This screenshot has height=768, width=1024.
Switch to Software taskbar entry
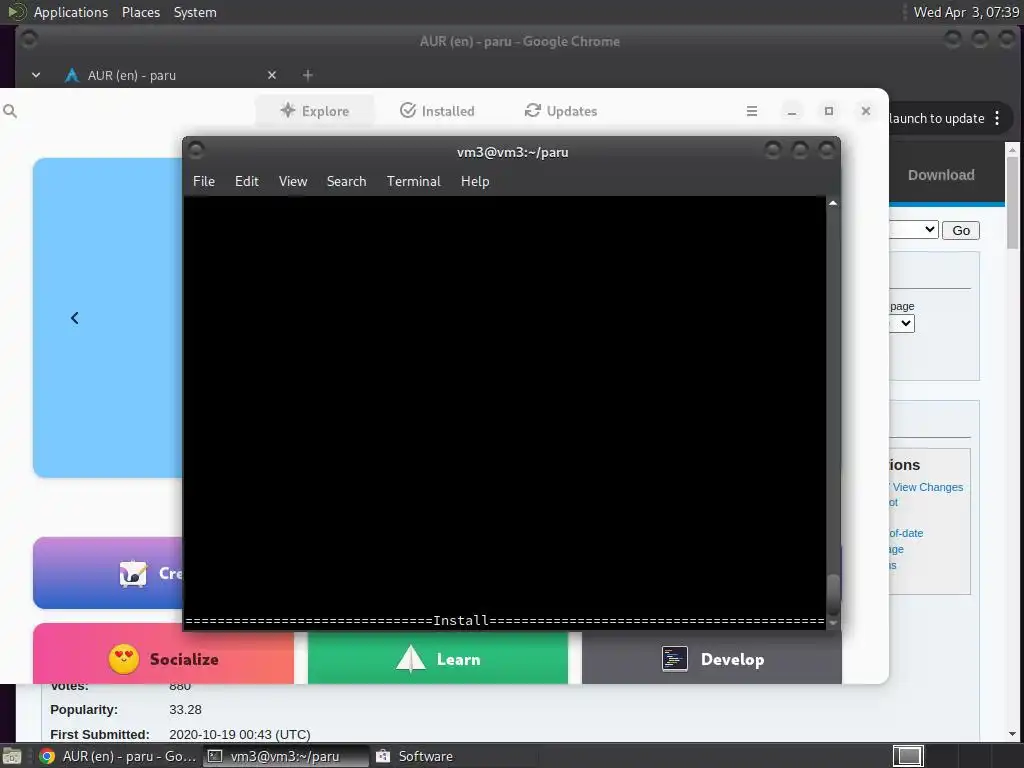415,756
